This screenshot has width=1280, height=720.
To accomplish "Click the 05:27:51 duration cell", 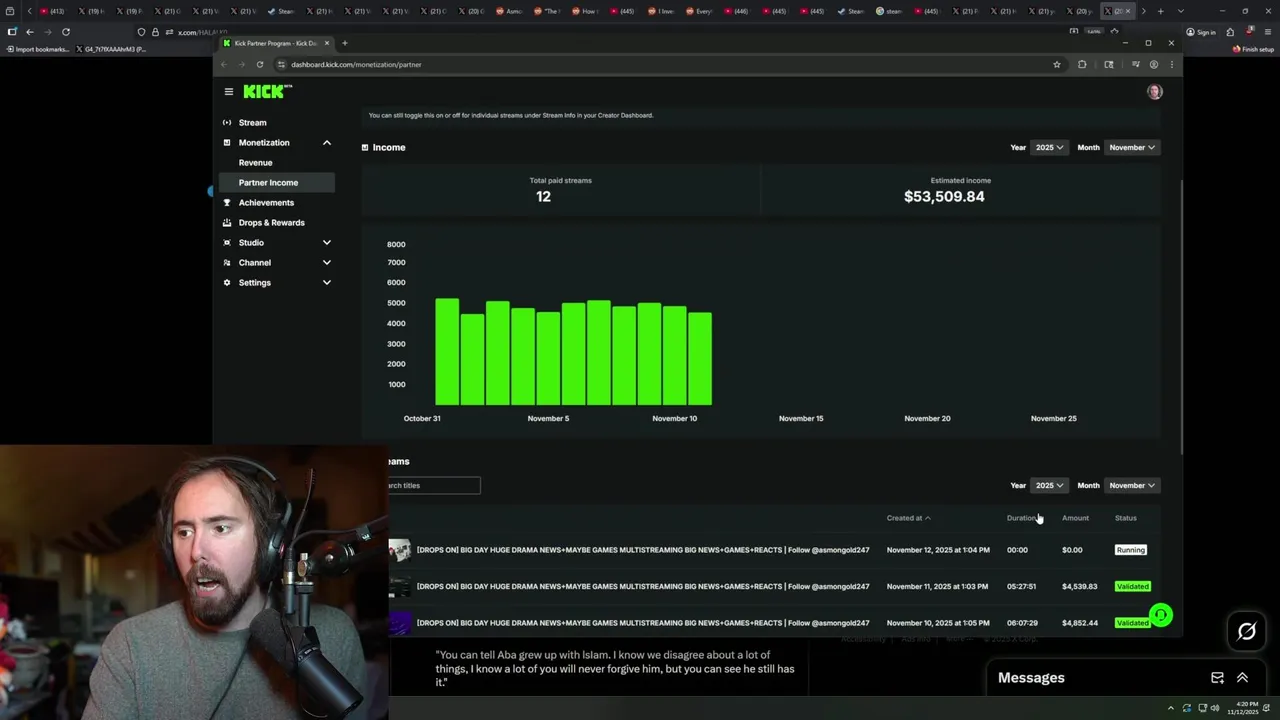I will pyautogui.click(x=1021, y=587).
